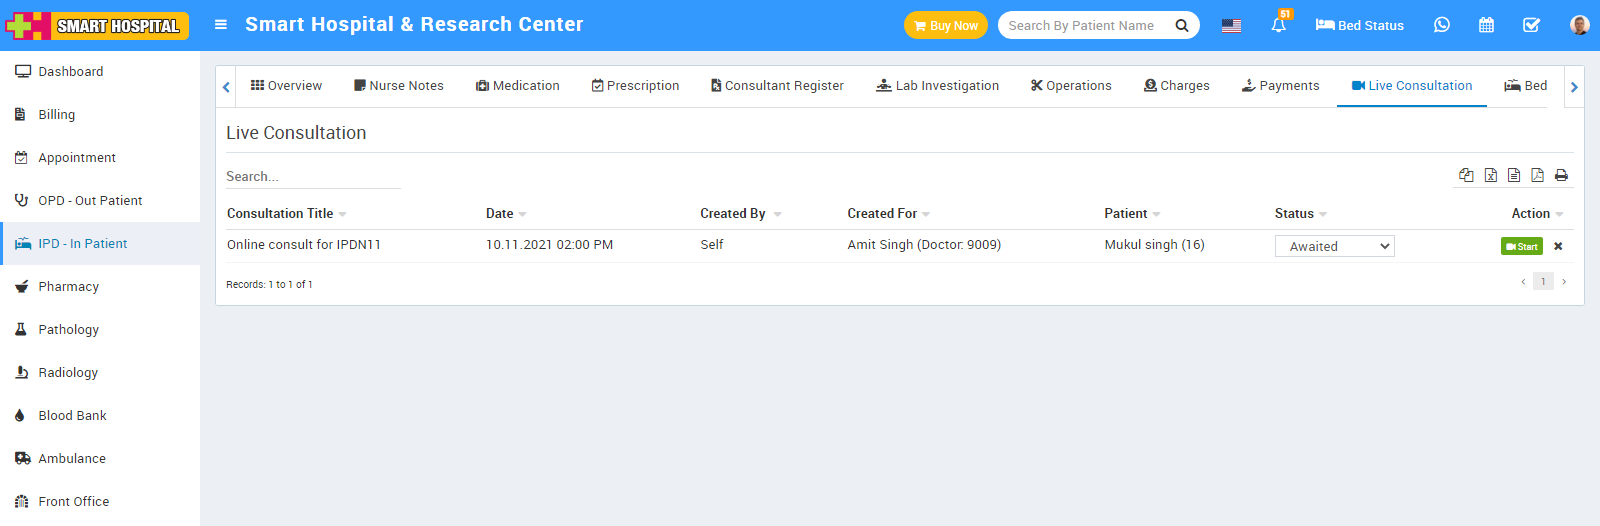Export table as PDF icon
This screenshot has height=526, width=1600.
click(1537, 175)
